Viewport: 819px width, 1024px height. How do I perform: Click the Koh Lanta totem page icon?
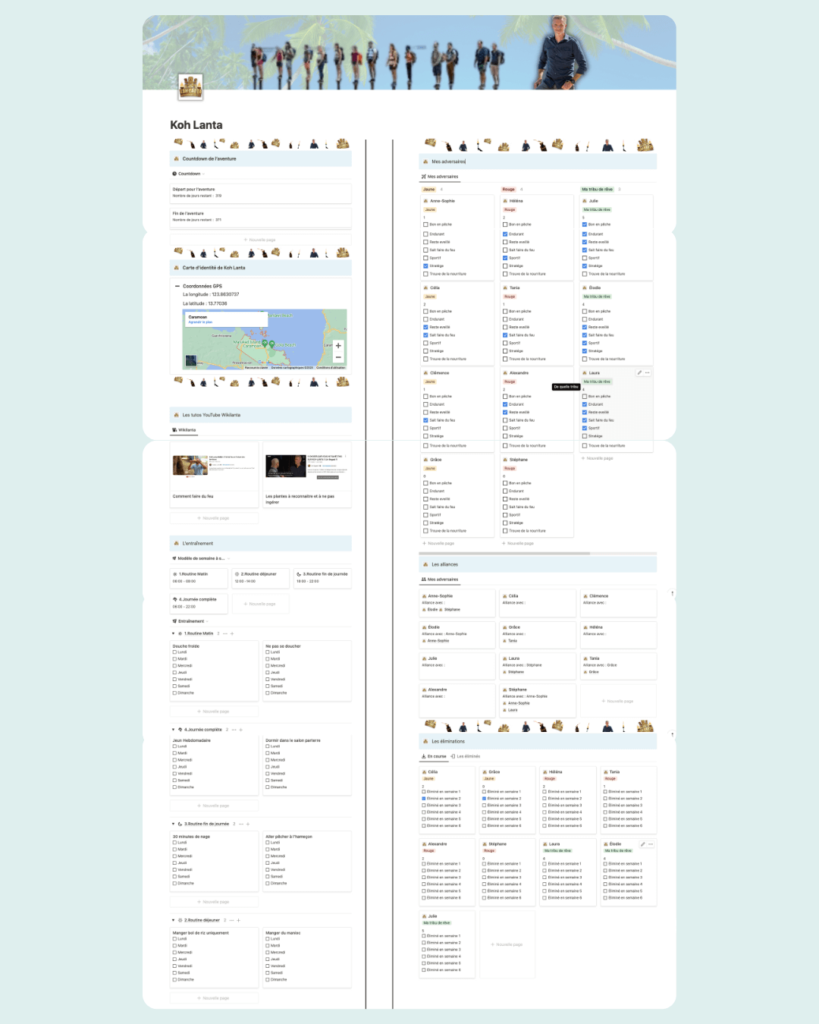pyautogui.click(x=190, y=87)
